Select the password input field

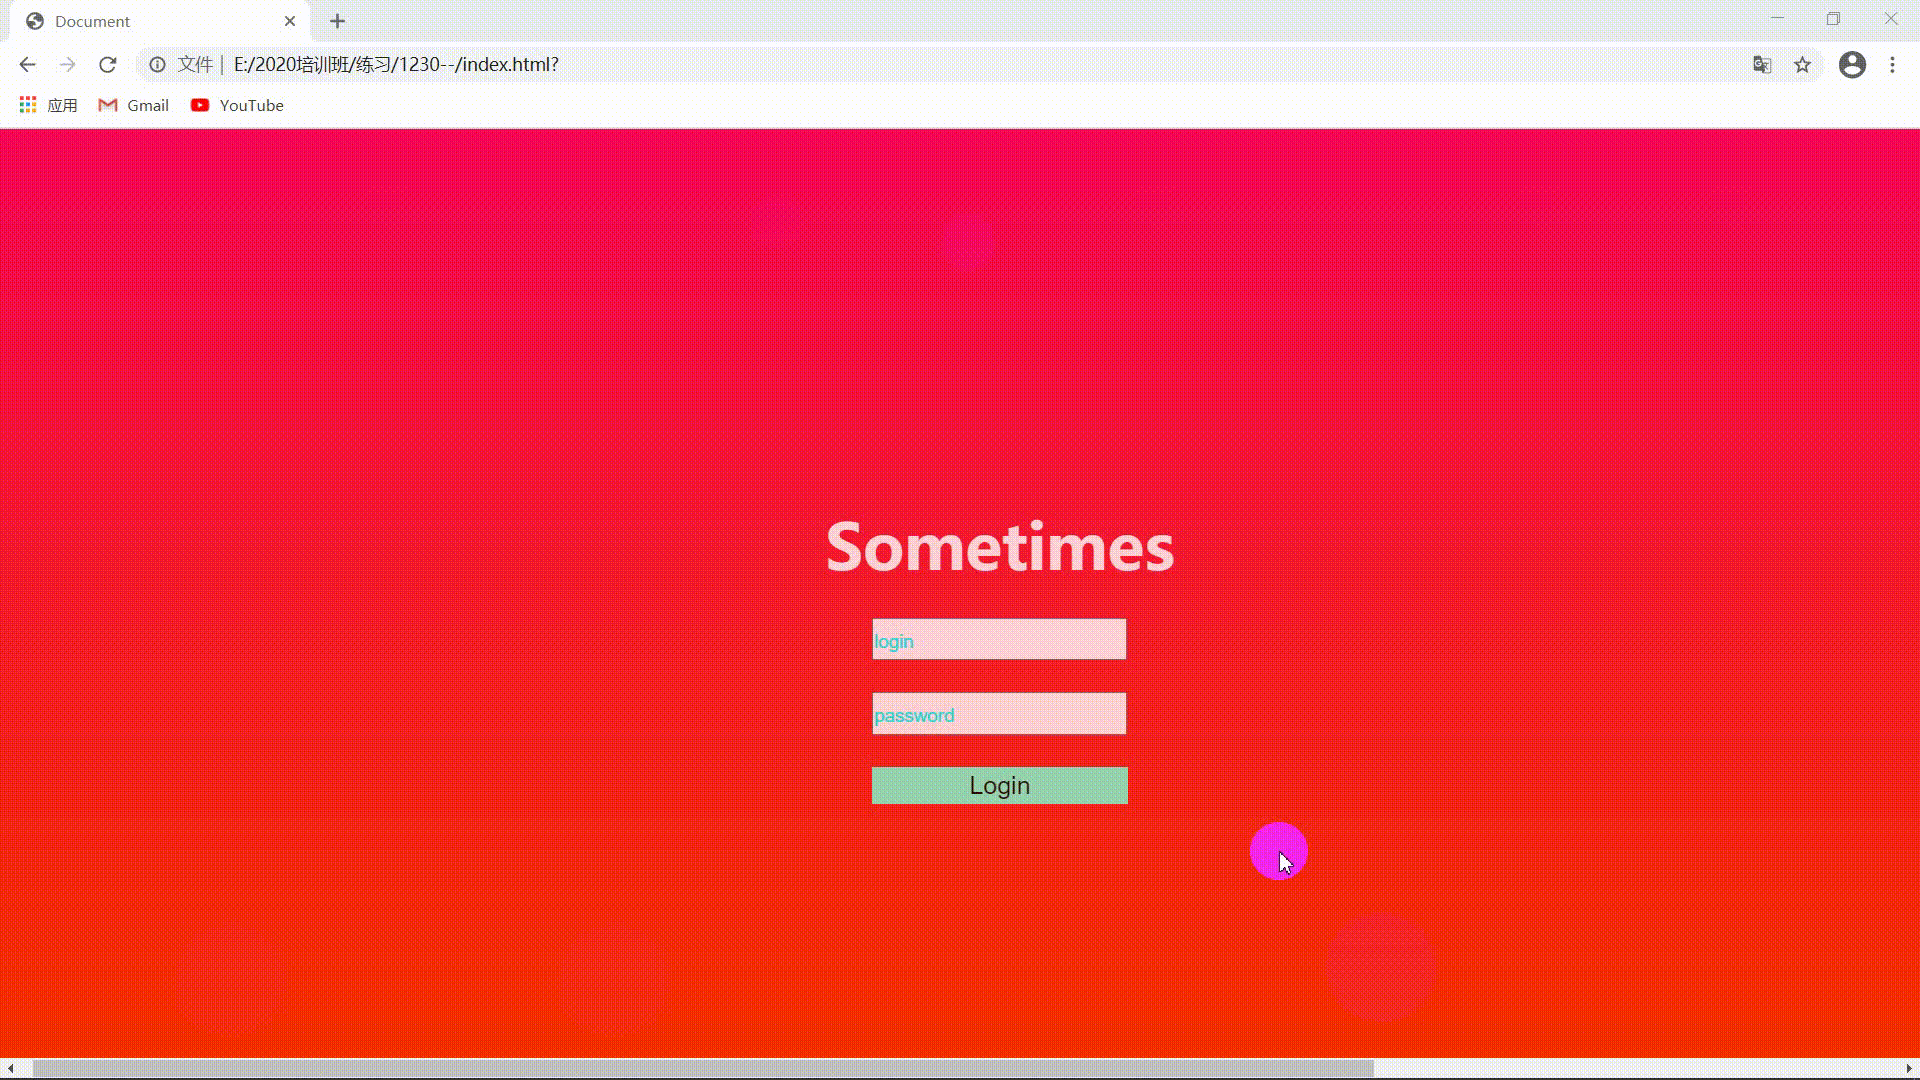998,713
